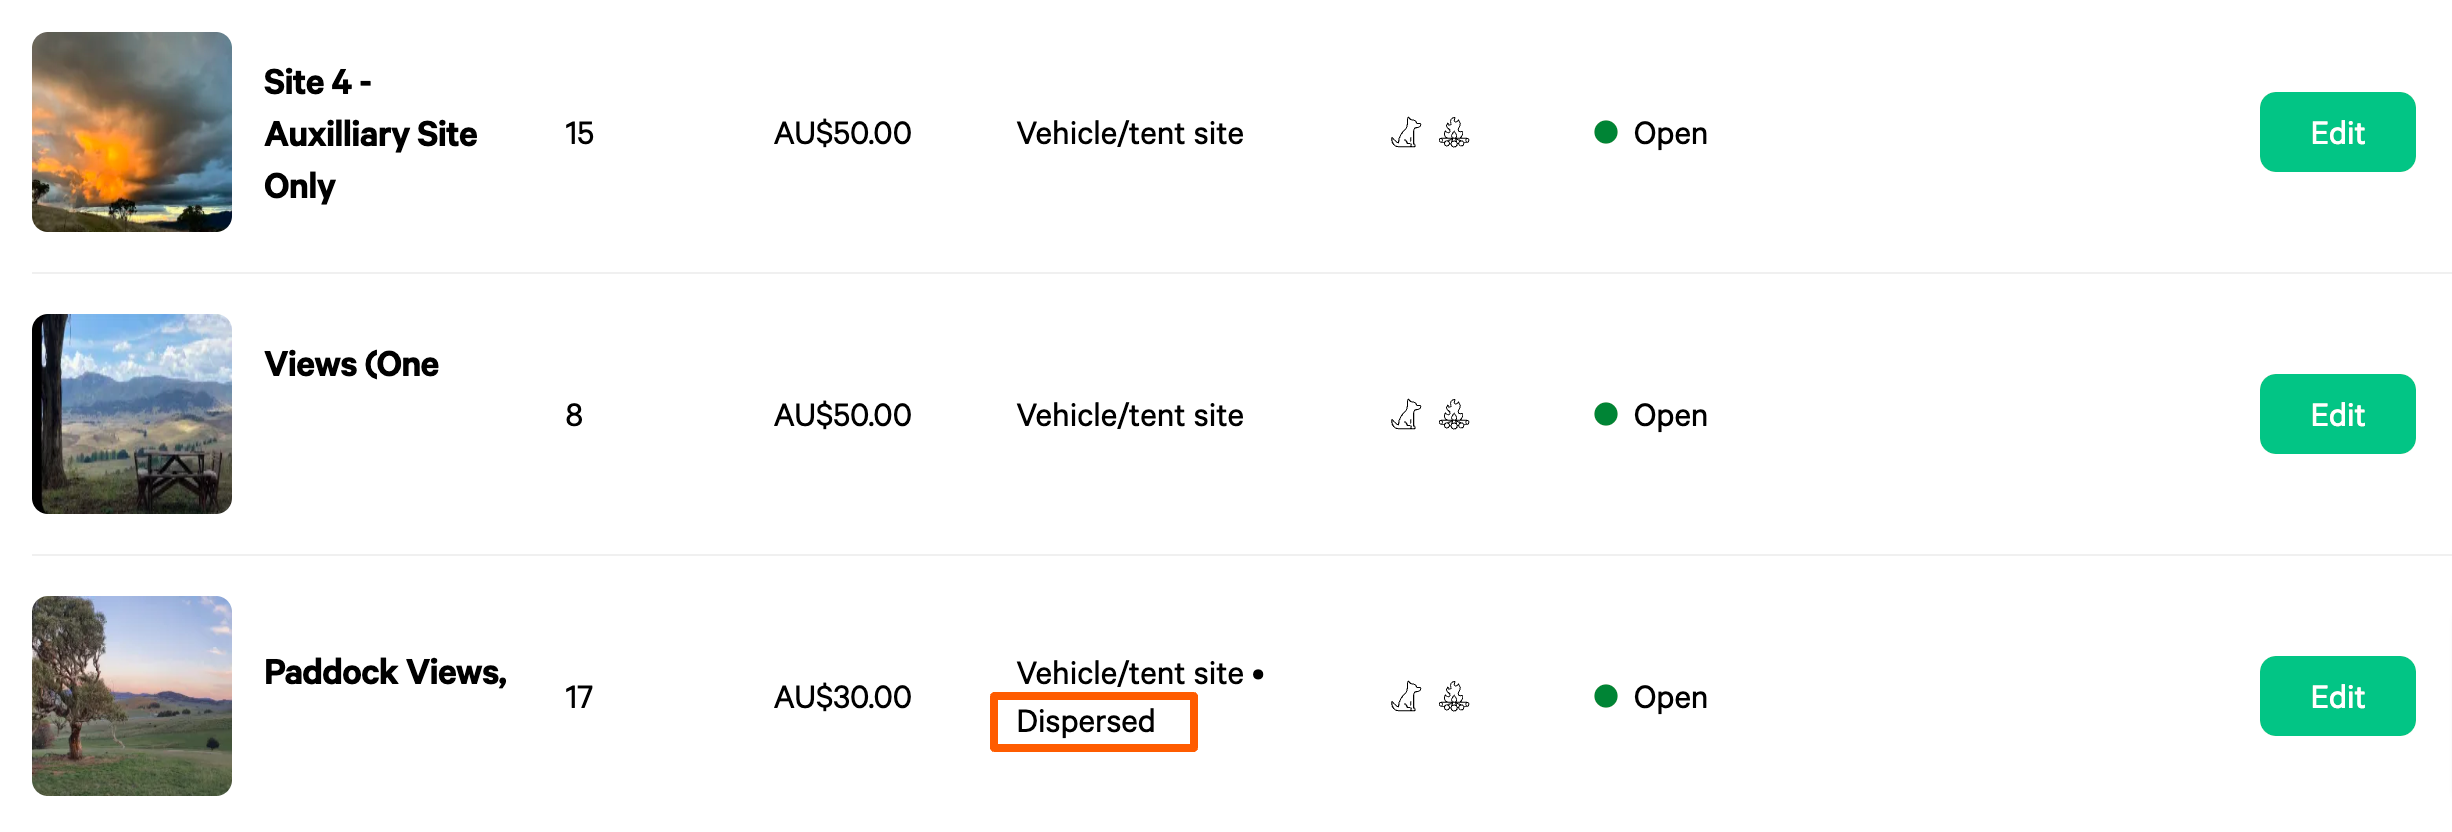Click campfire icon in Site 4 row
2452x832 pixels.
pyautogui.click(x=1454, y=133)
